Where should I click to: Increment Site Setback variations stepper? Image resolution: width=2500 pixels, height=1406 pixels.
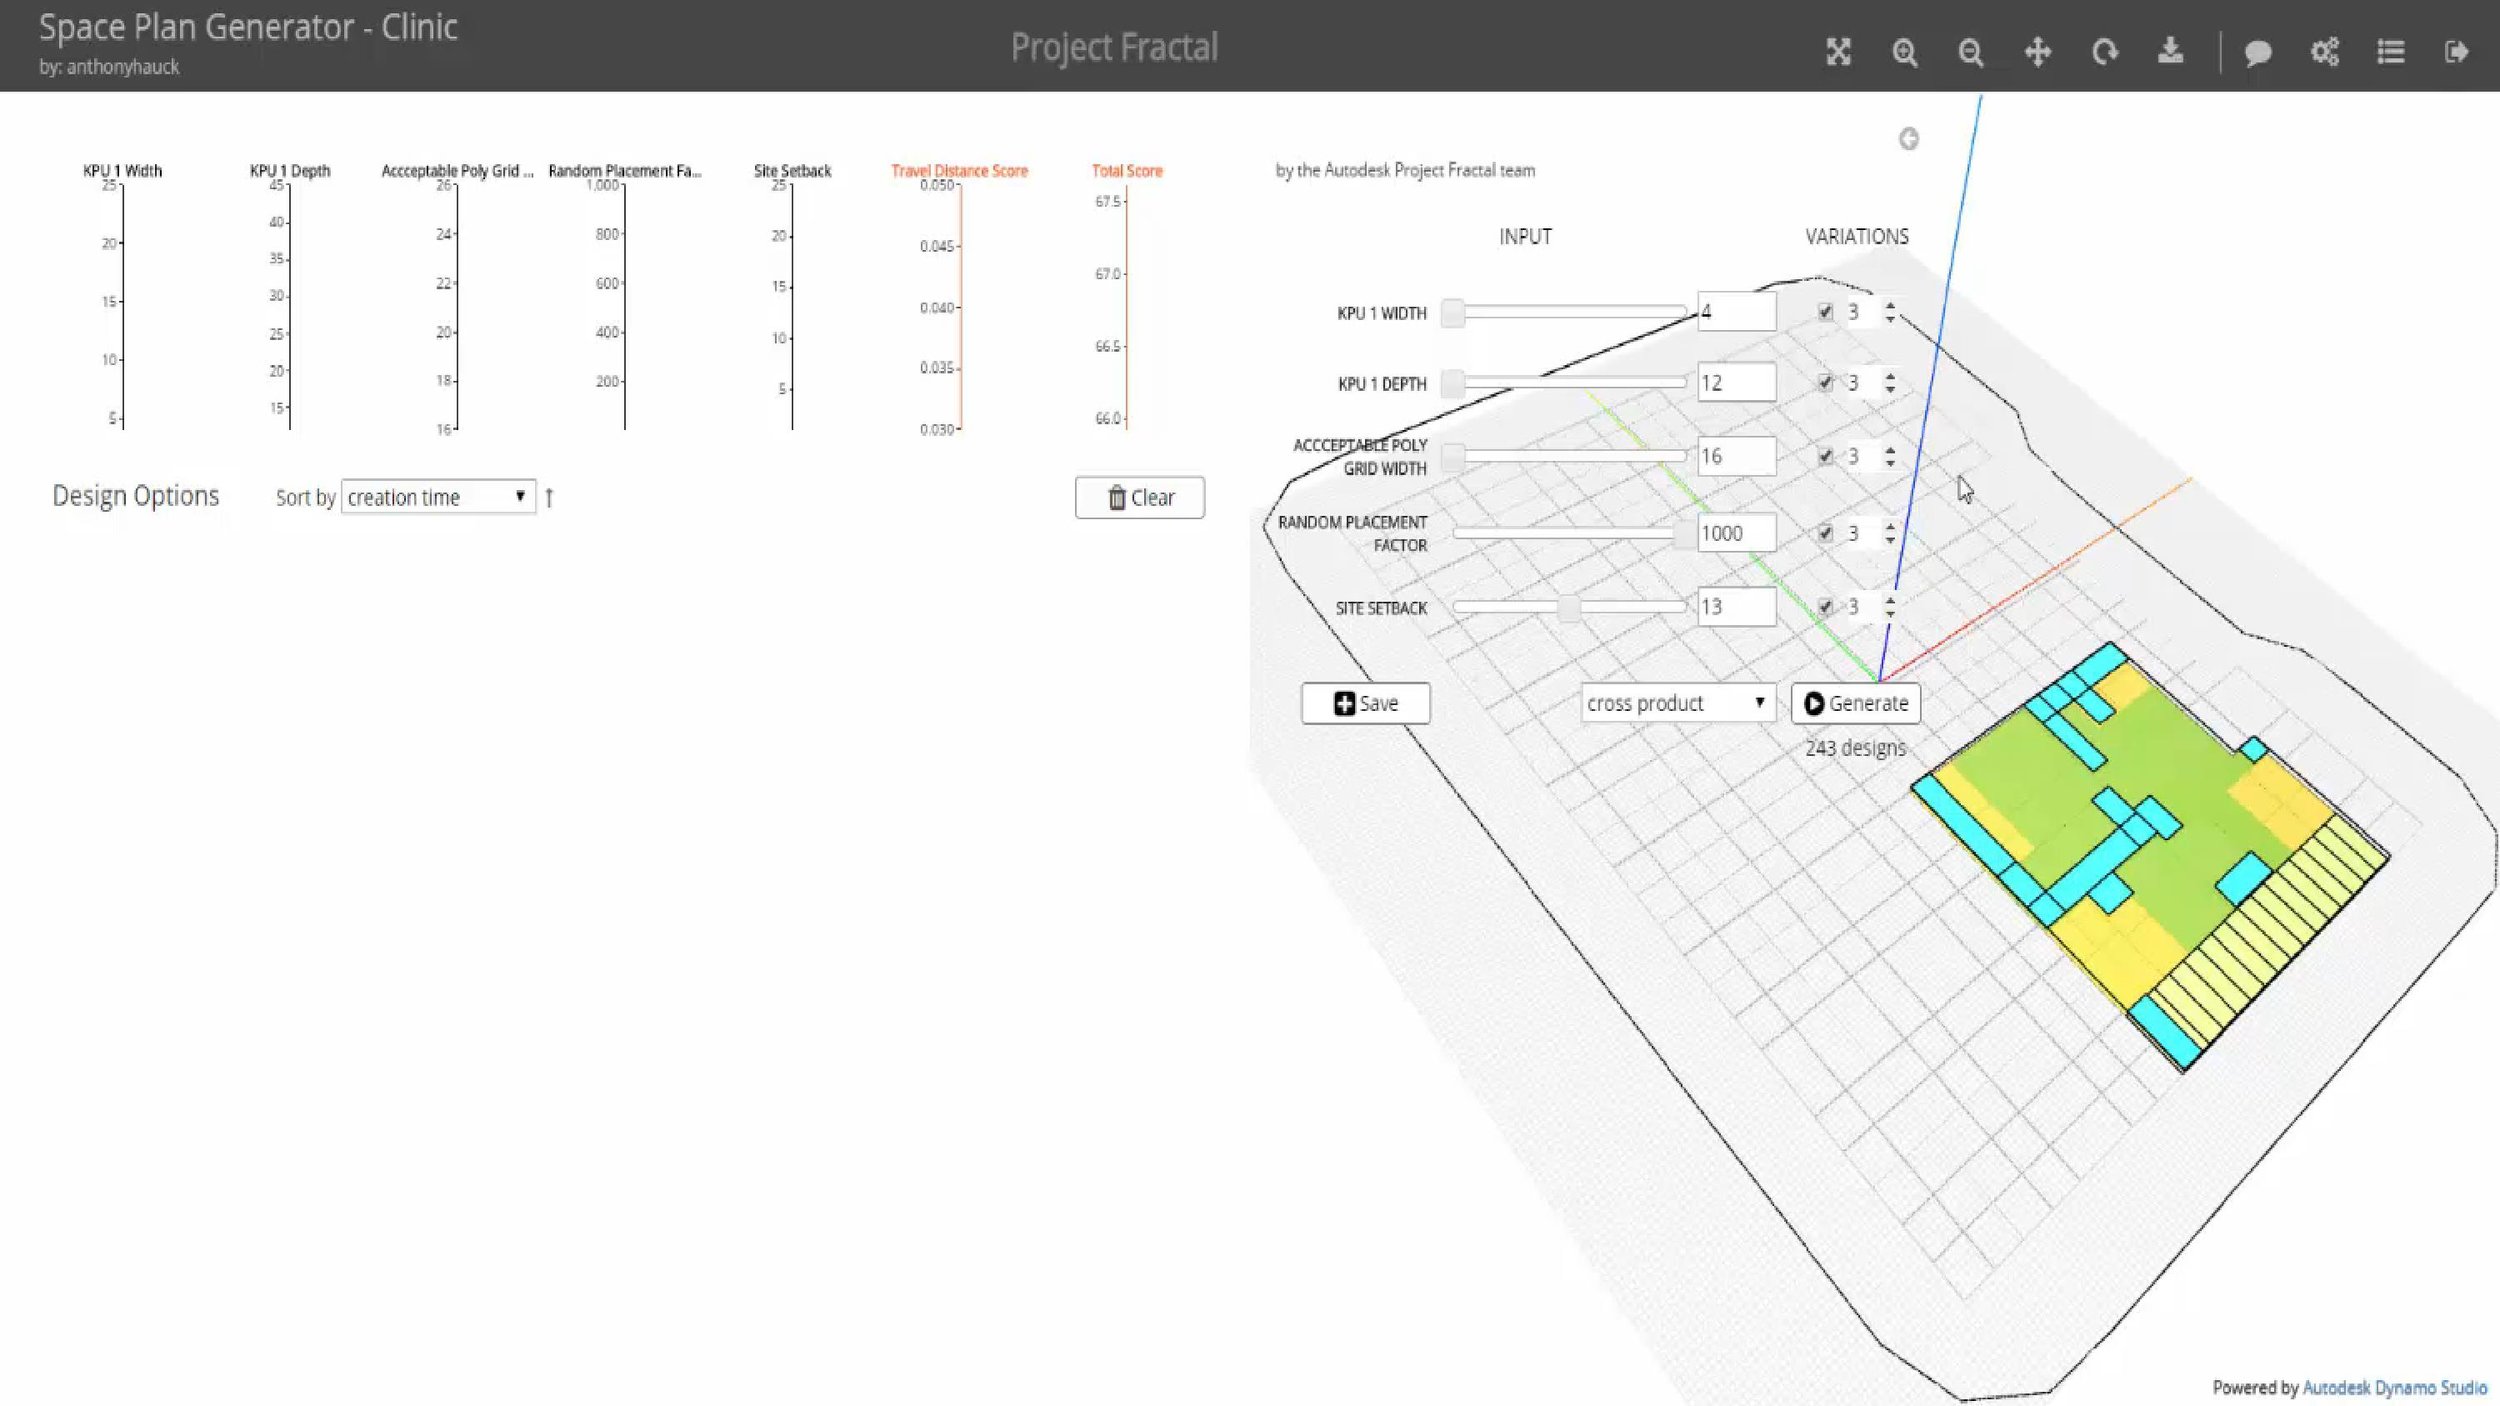[1889, 601]
